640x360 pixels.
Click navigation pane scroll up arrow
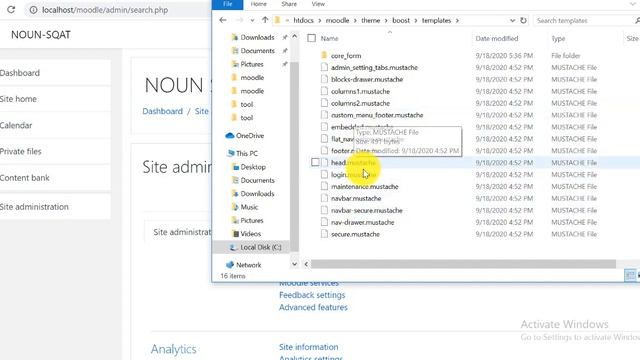point(294,37)
